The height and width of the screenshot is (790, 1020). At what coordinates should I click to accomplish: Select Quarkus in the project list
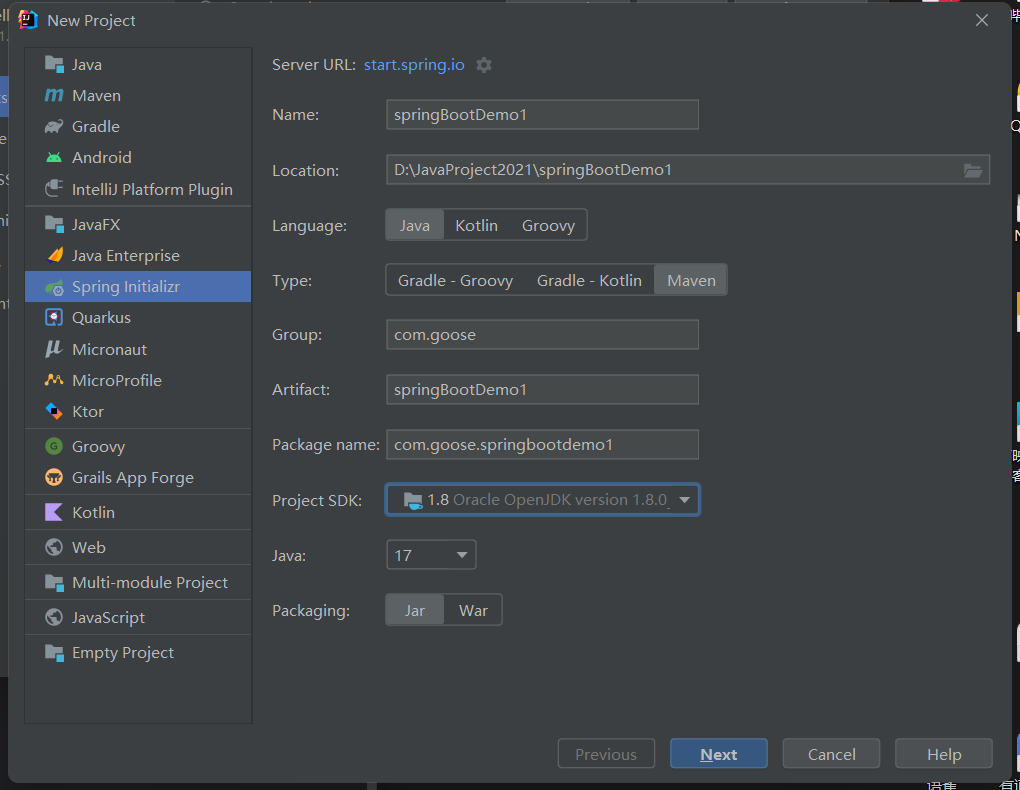(138, 318)
